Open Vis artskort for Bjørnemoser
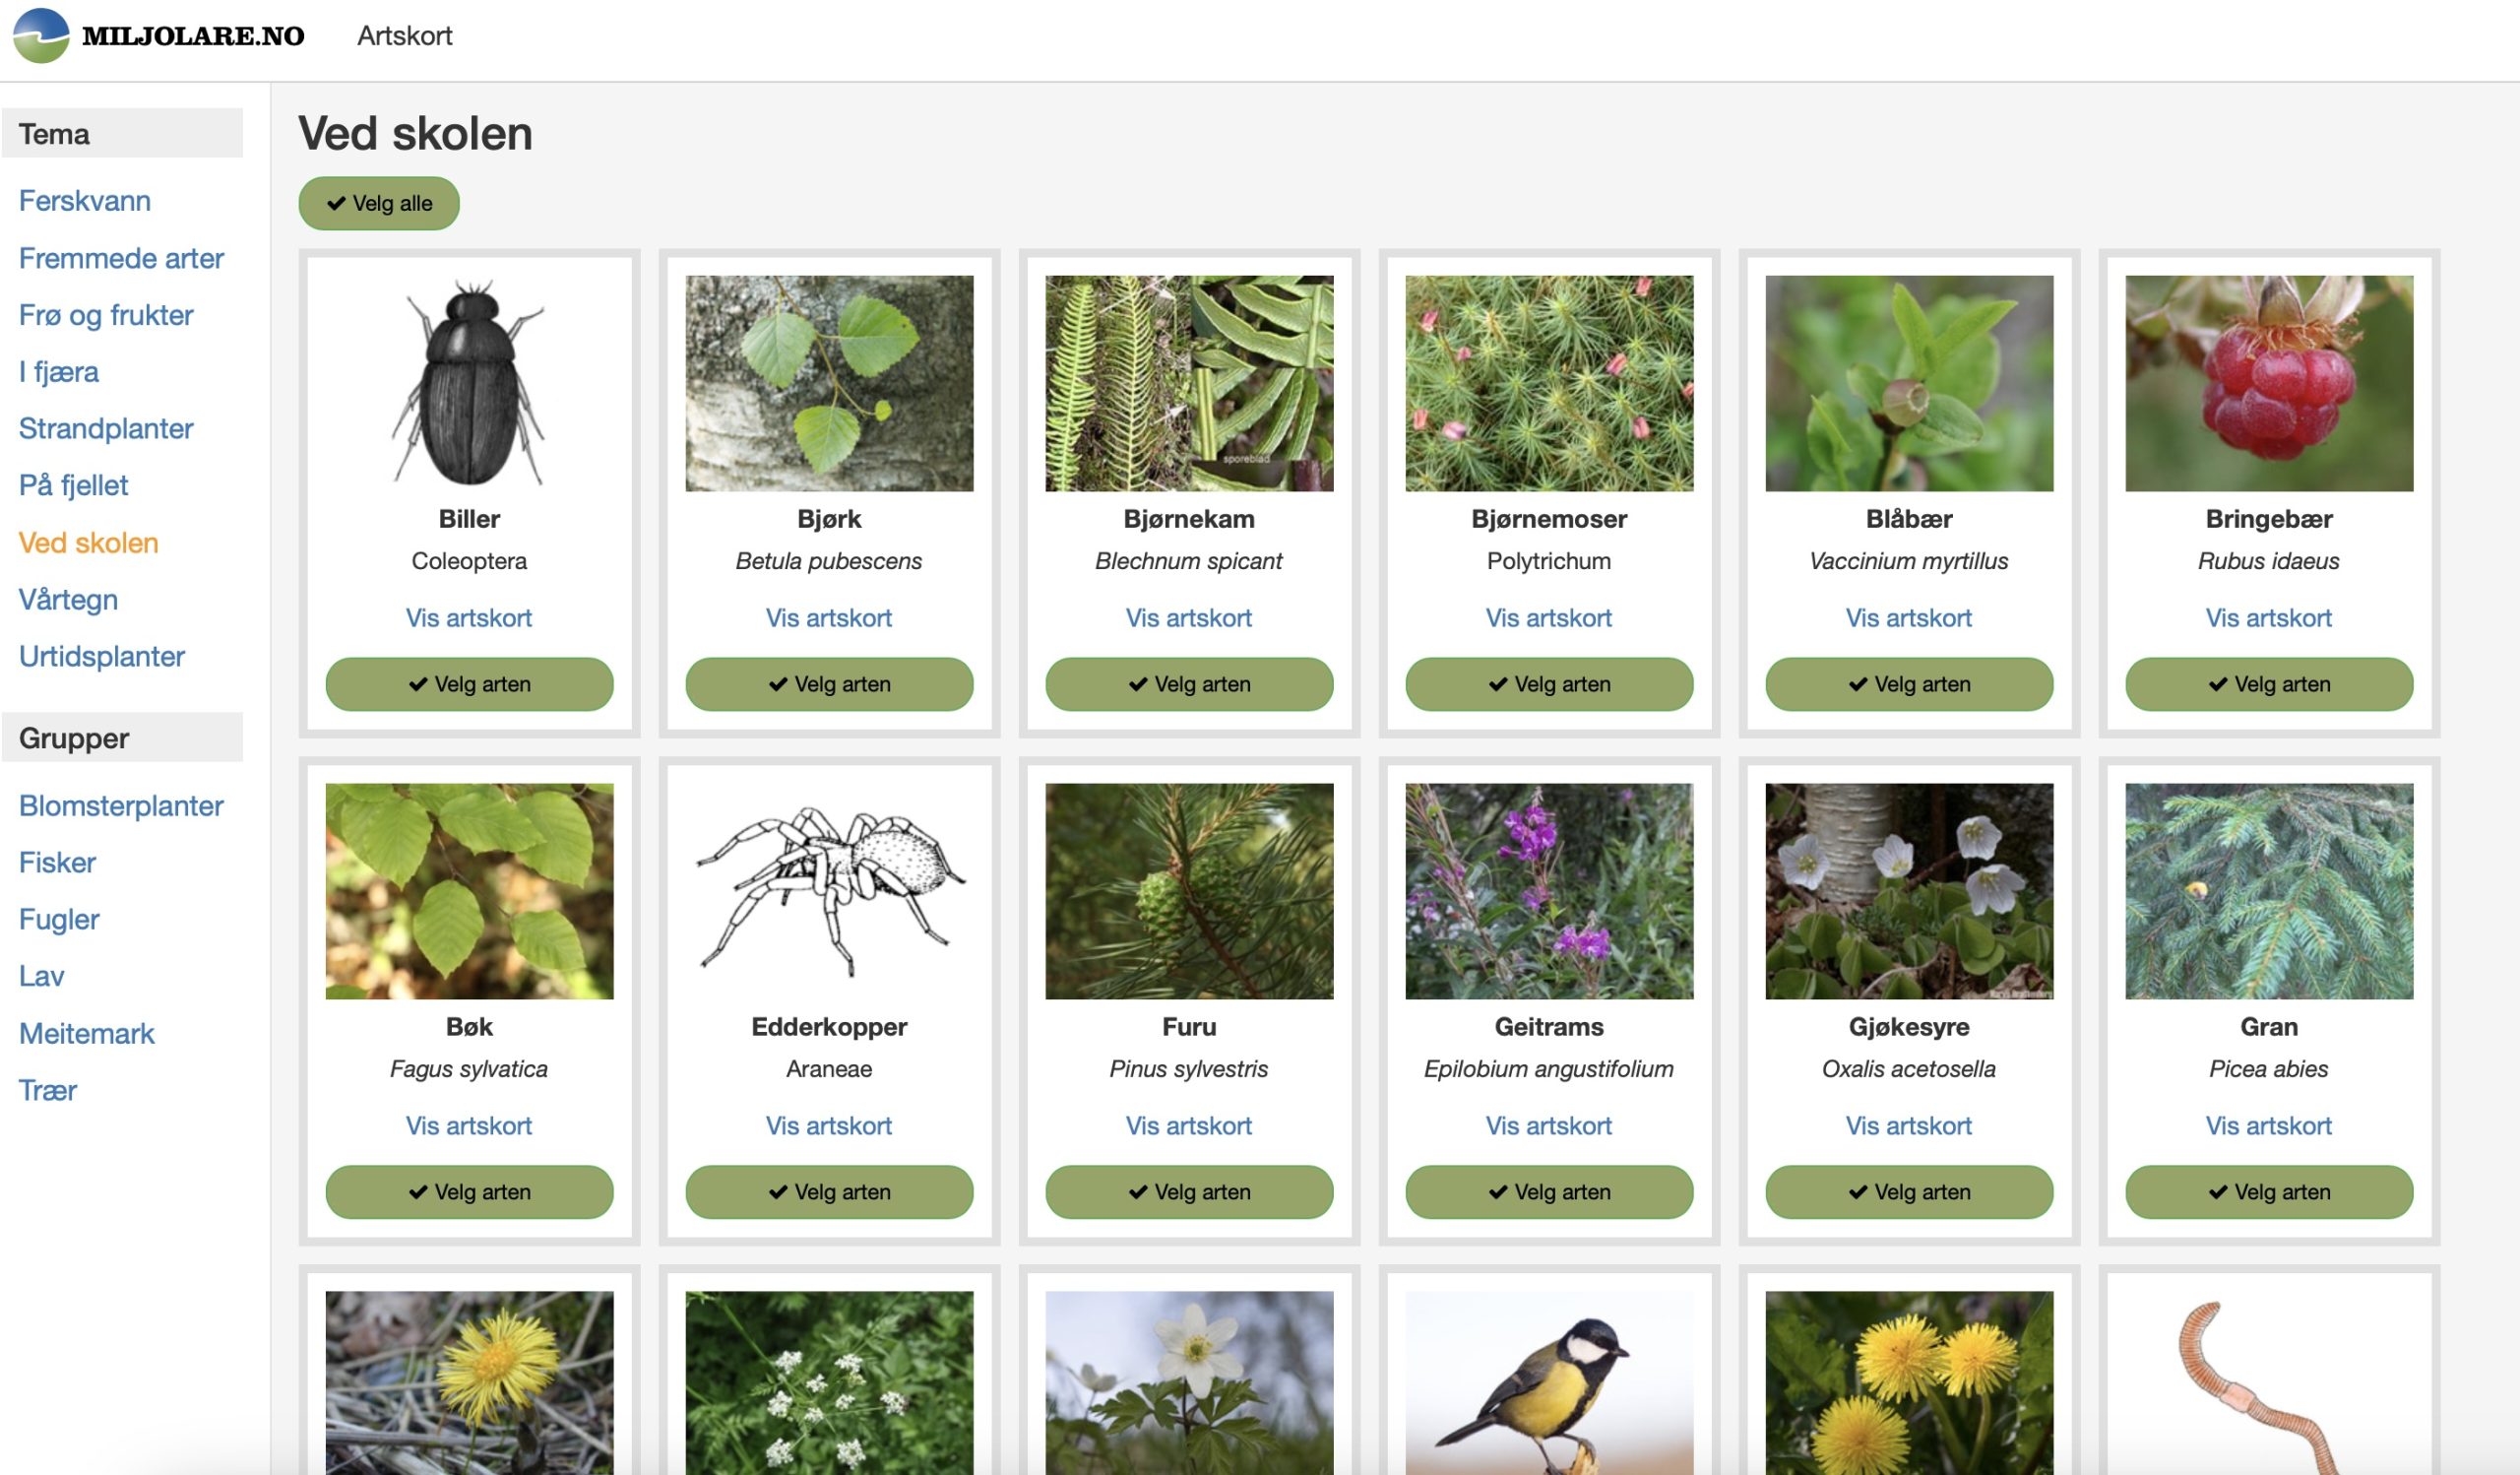The width and height of the screenshot is (2520, 1475). click(x=1549, y=618)
